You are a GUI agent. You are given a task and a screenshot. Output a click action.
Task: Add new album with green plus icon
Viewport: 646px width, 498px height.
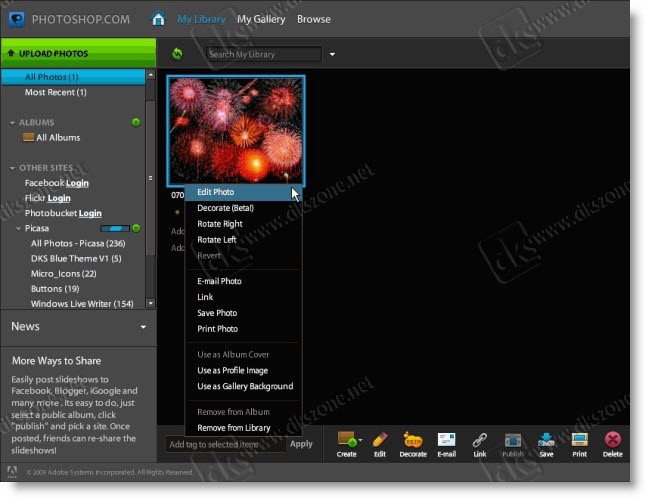tap(136, 122)
